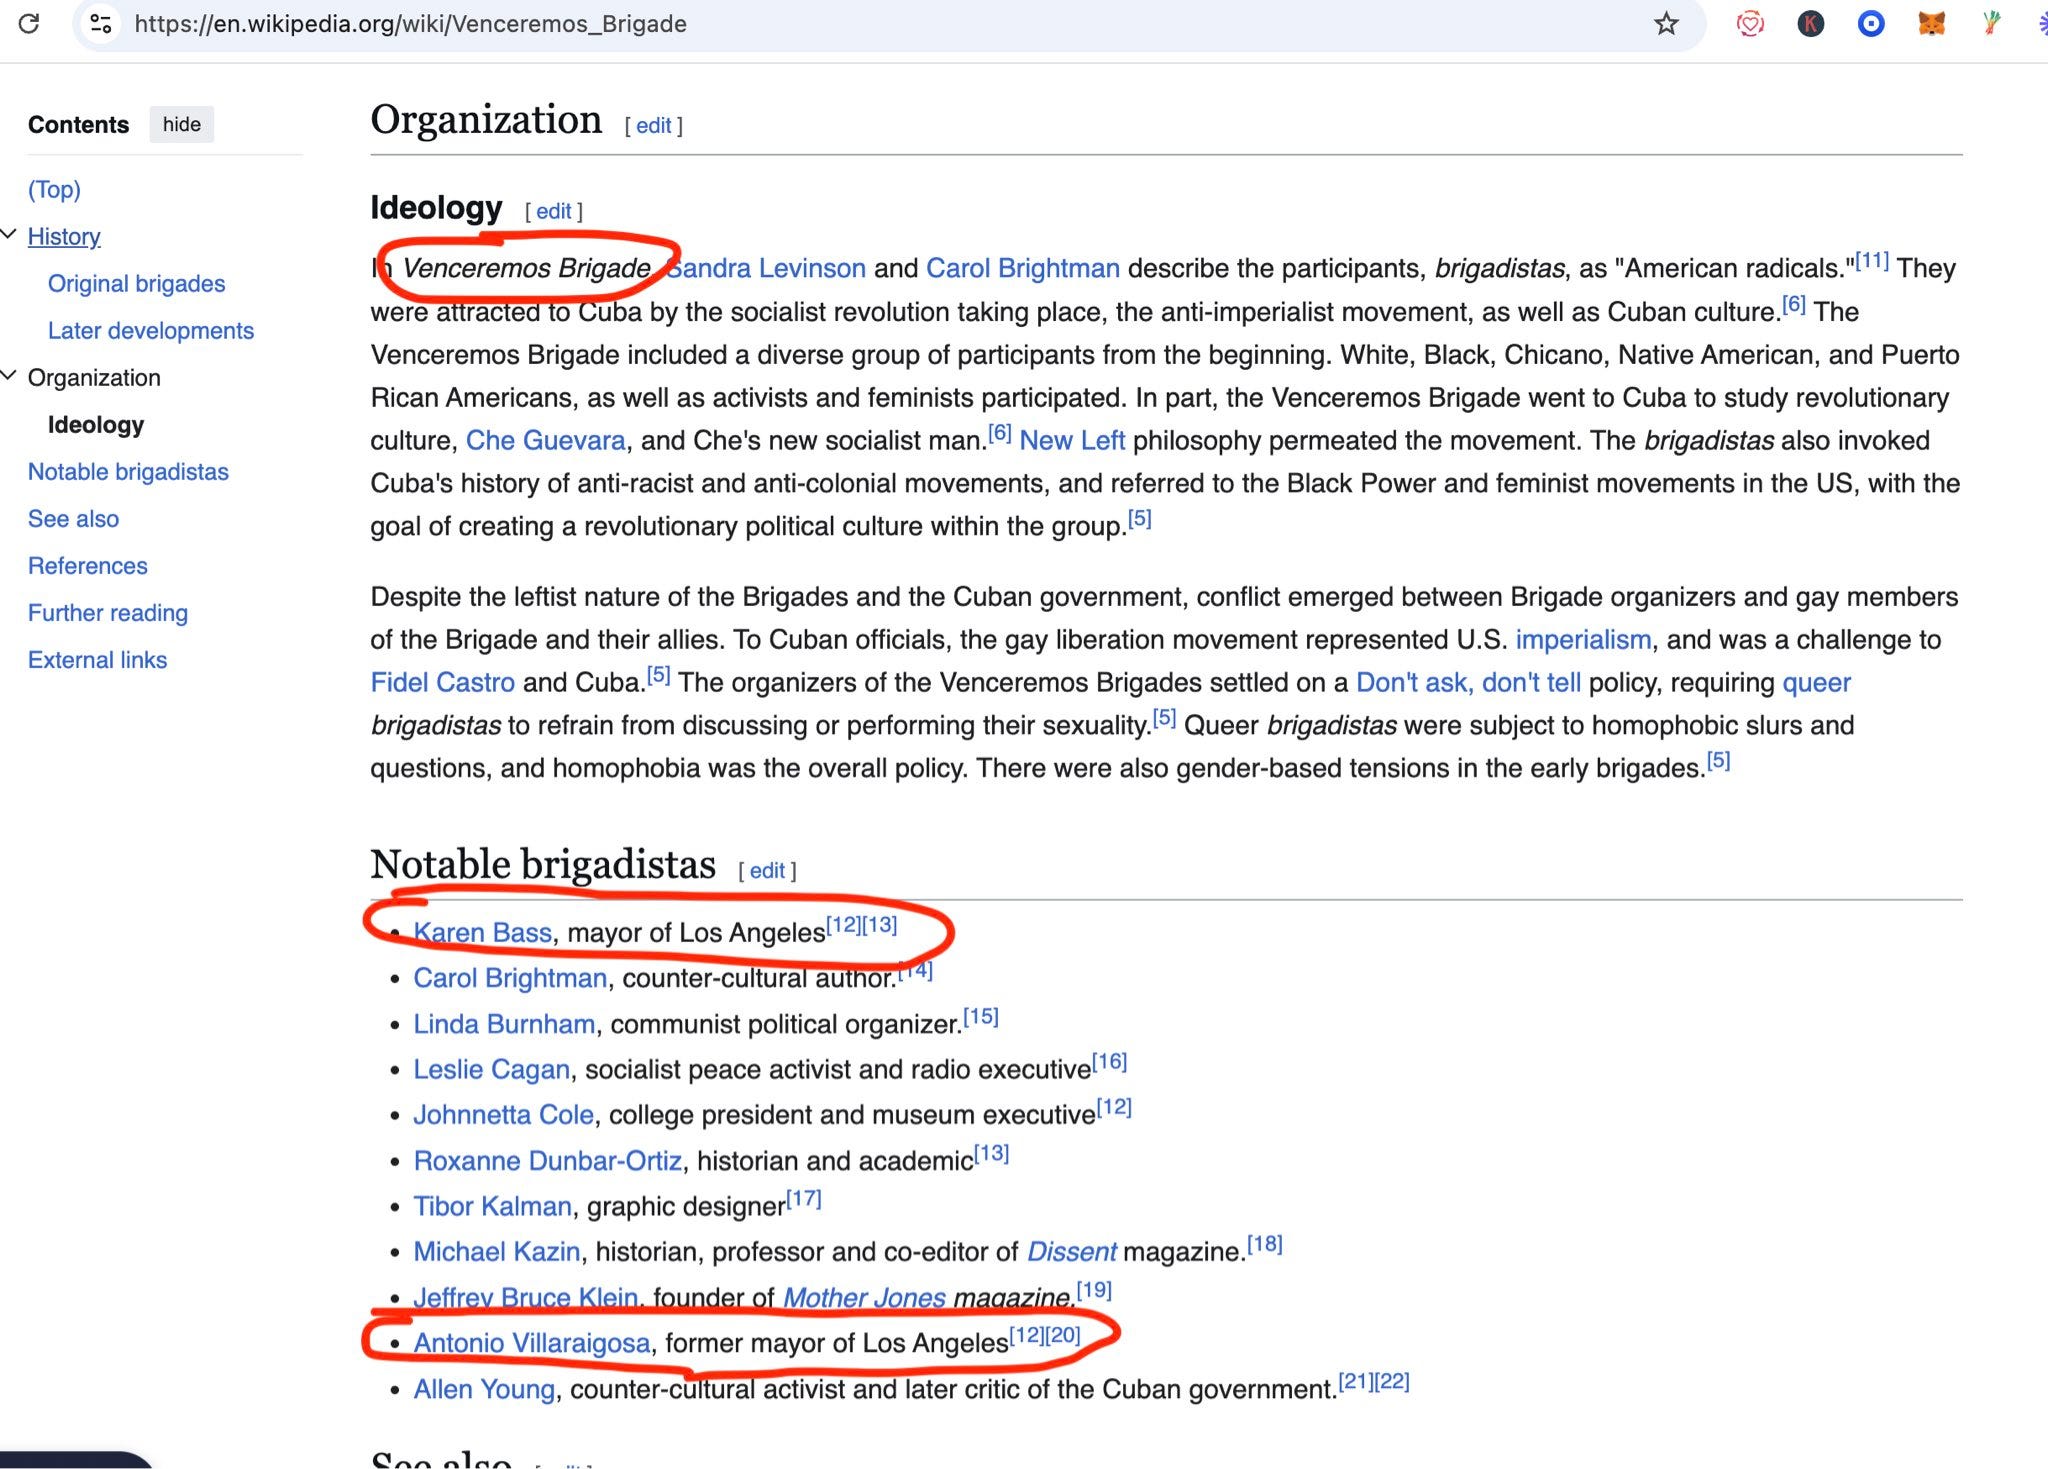Bookmark this page with star icon
Image resolution: width=2048 pixels, height=1469 pixels.
[x=1665, y=23]
